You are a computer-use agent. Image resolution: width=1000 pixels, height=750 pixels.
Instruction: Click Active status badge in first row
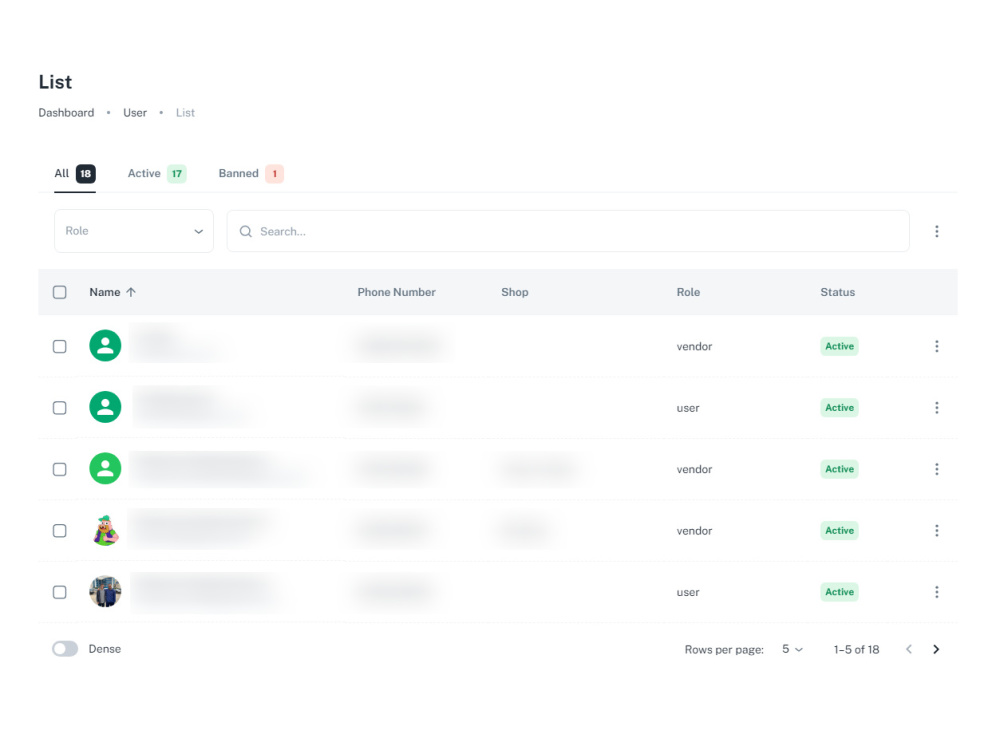[839, 346]
